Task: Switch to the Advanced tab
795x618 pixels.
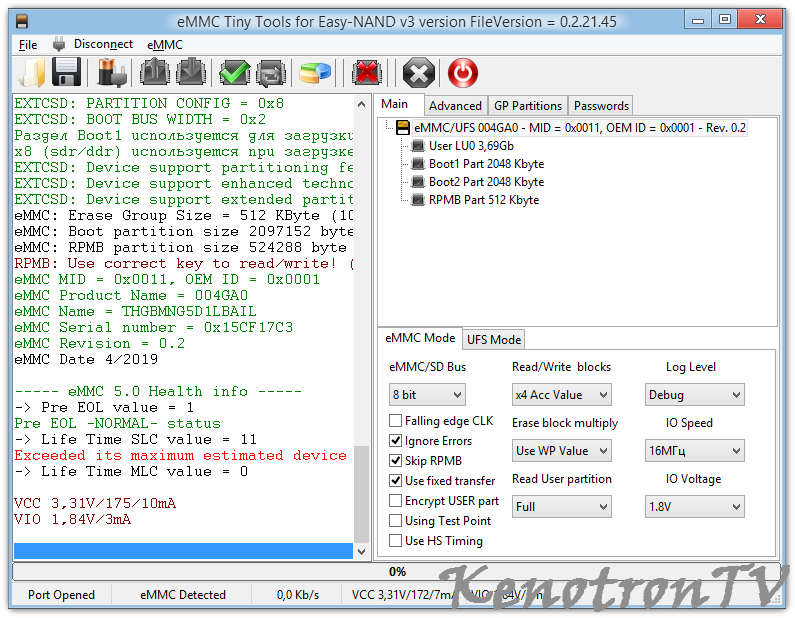Action: coord(455,105)
